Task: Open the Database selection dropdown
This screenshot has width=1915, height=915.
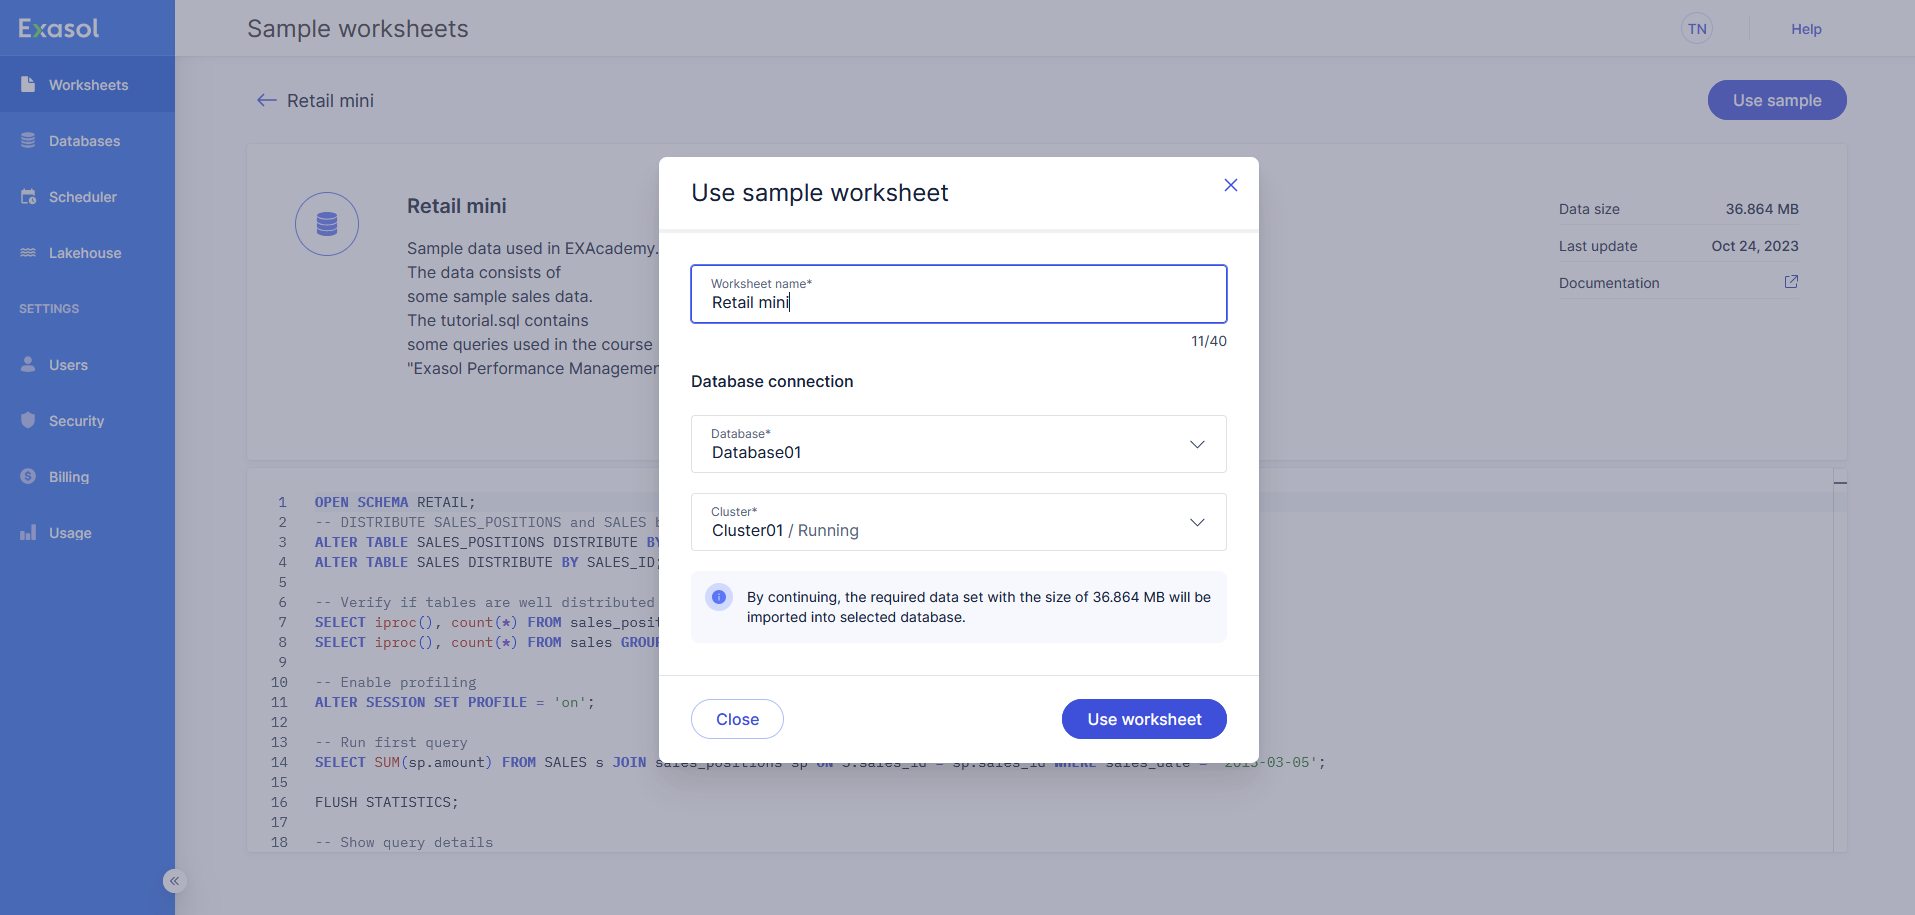Action: pos(1196,444)
